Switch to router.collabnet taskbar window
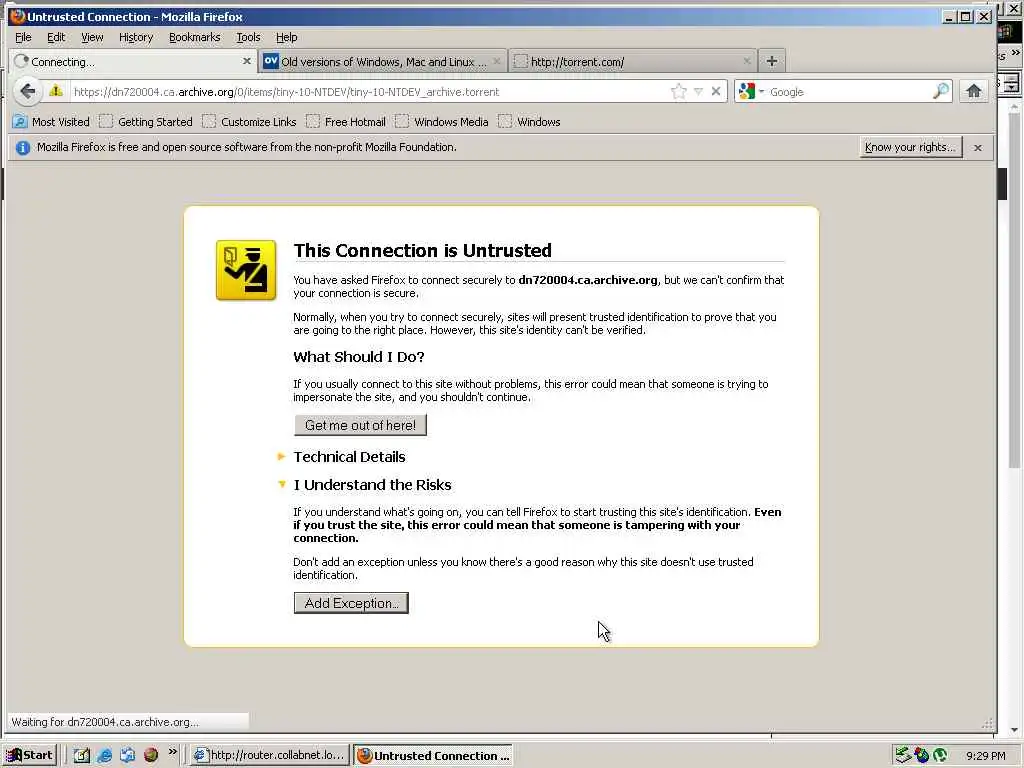The image size is (1024, 768). click(x=270, y=755)
